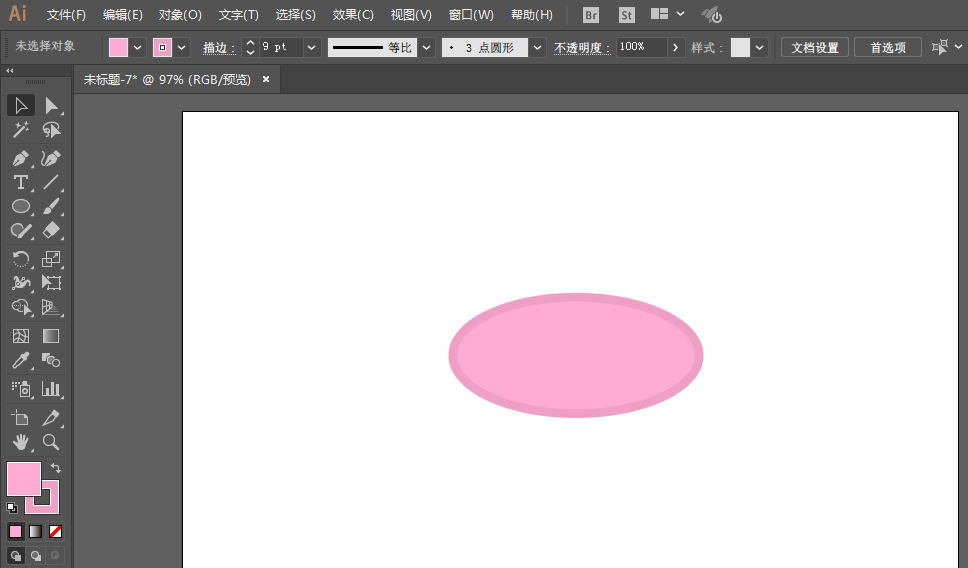Open the 窗口(W) menu
The width and height of the screenshot is (968, 568).
click(x=471, y=15)
